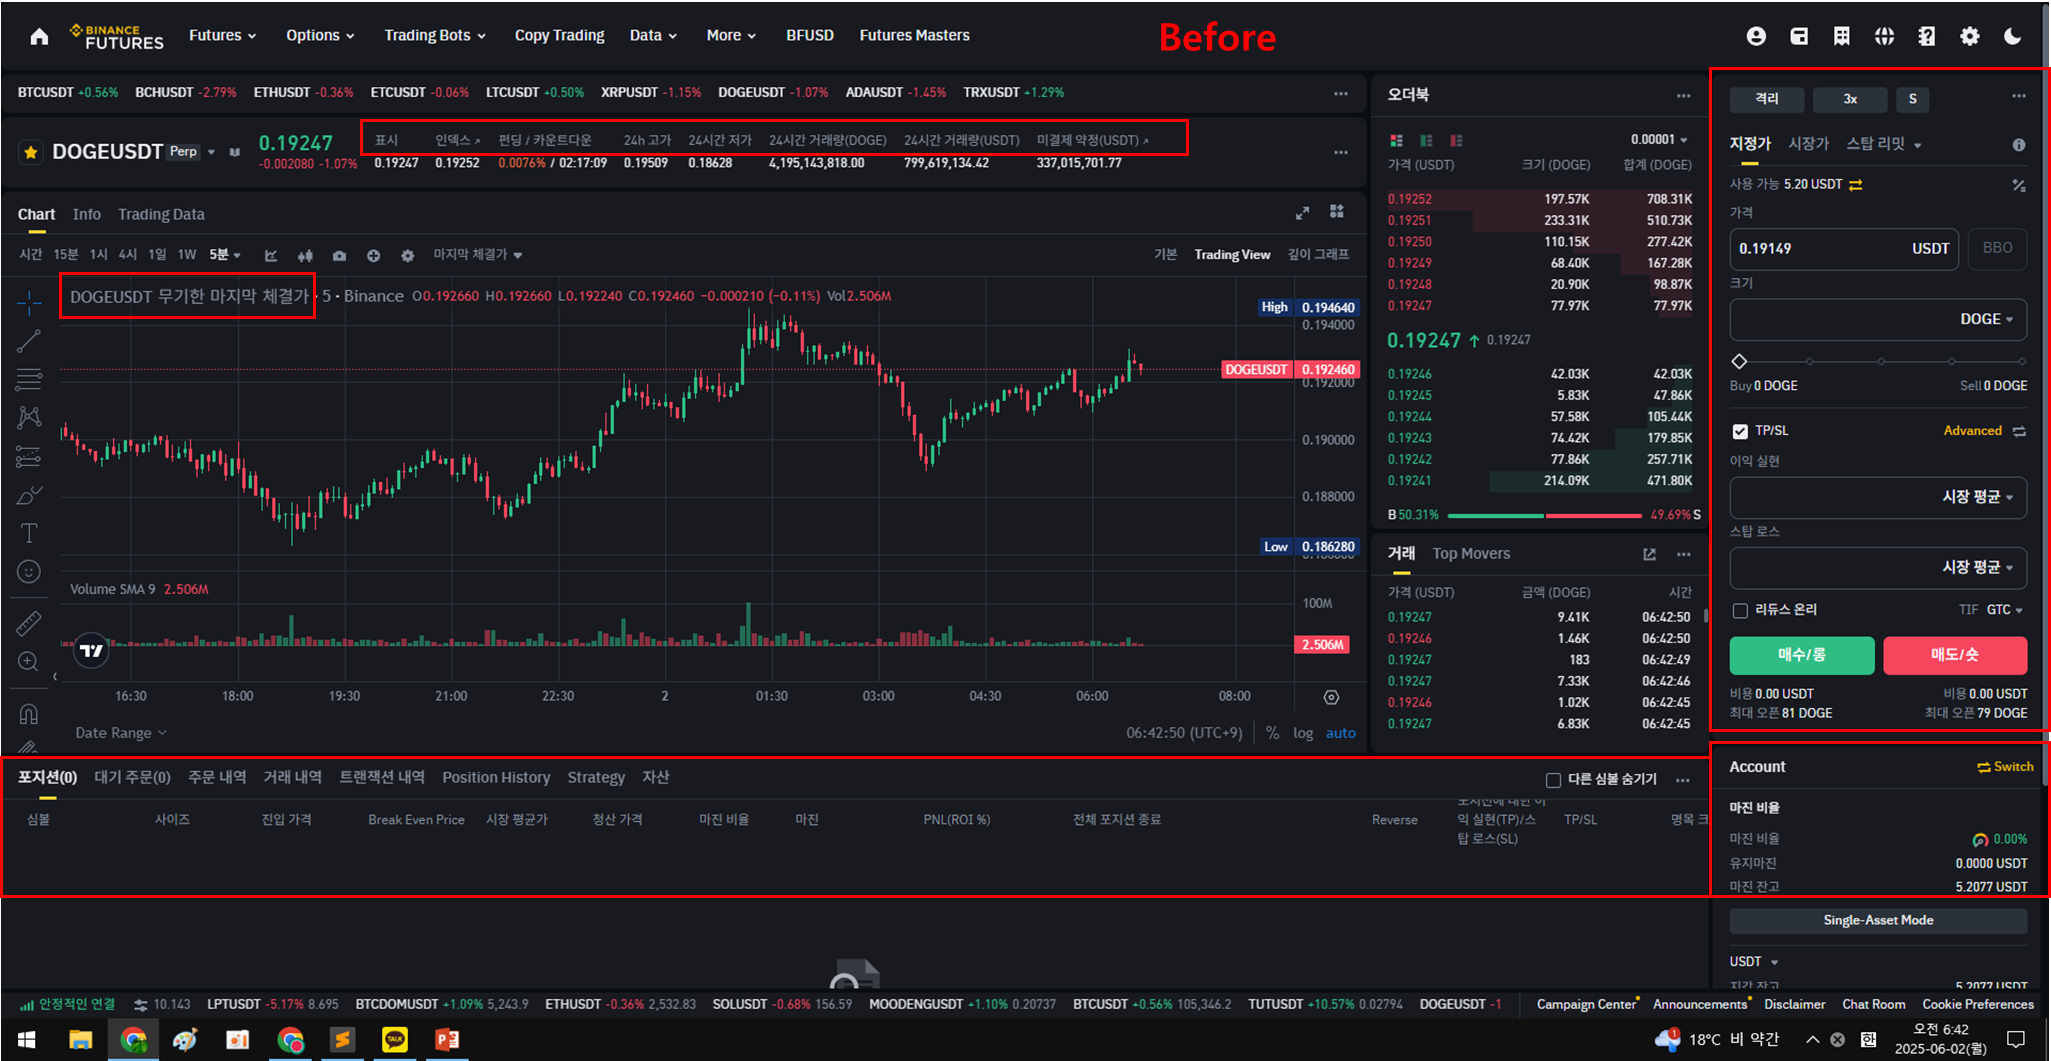Click the 3x leverage button
The width and height of the screenshot is (2051, 1061).
pyautogui.click(x=1850, y=99)
